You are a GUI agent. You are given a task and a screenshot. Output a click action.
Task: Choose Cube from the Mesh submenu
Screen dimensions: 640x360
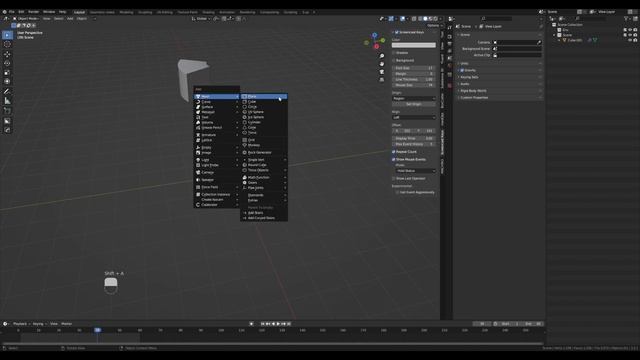264,102
